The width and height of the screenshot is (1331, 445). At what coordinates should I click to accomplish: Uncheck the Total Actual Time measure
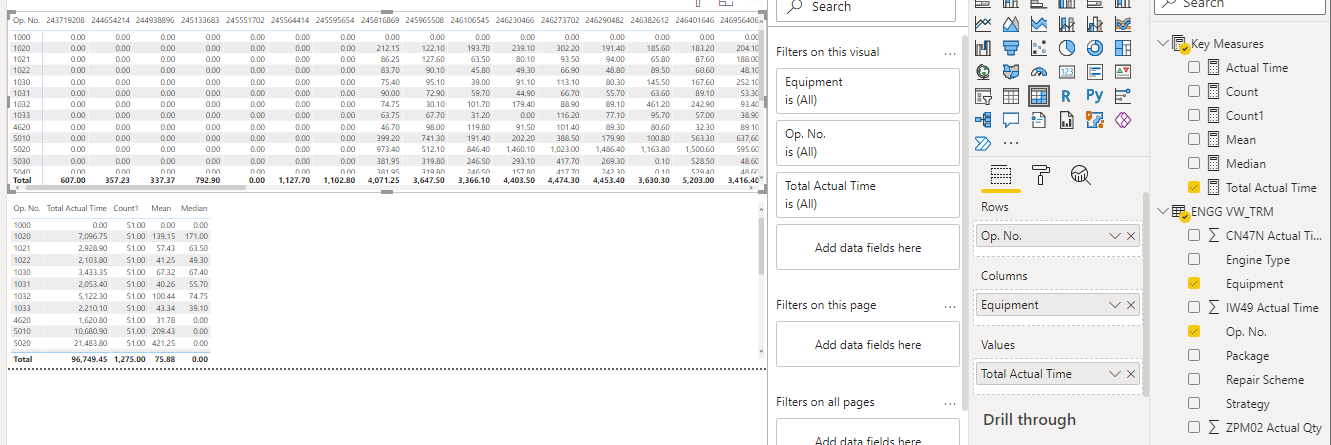click(1194, 187)
